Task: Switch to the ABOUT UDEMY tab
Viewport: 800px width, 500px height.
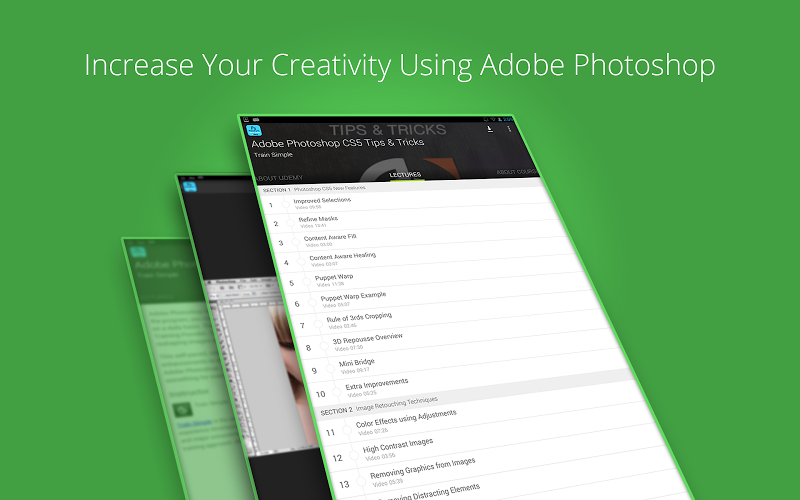Action: (279, 178)
